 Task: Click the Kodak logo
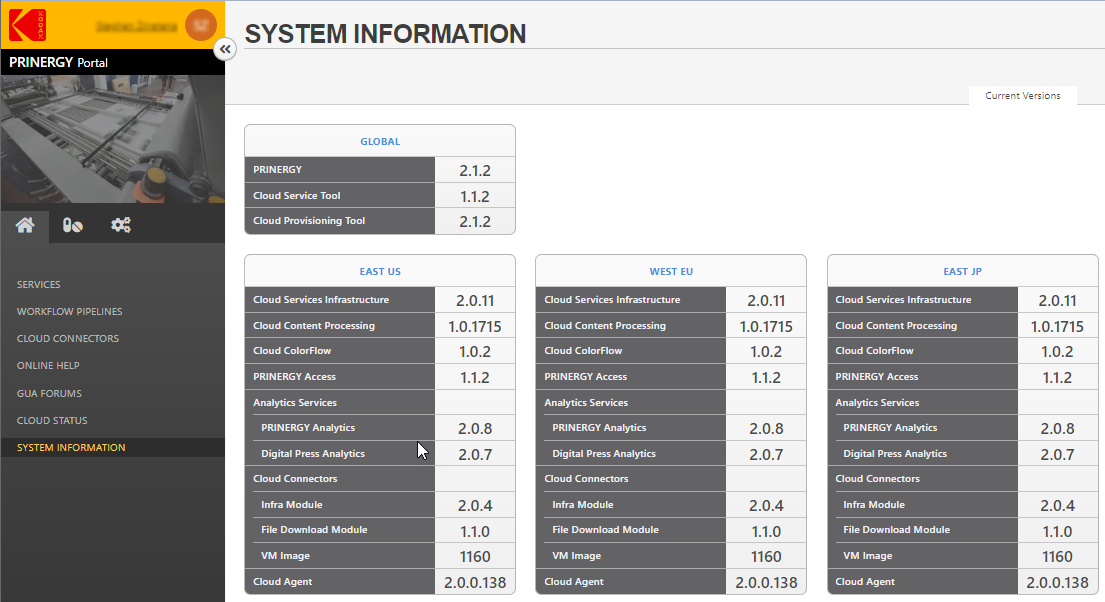tap(27, 25)
